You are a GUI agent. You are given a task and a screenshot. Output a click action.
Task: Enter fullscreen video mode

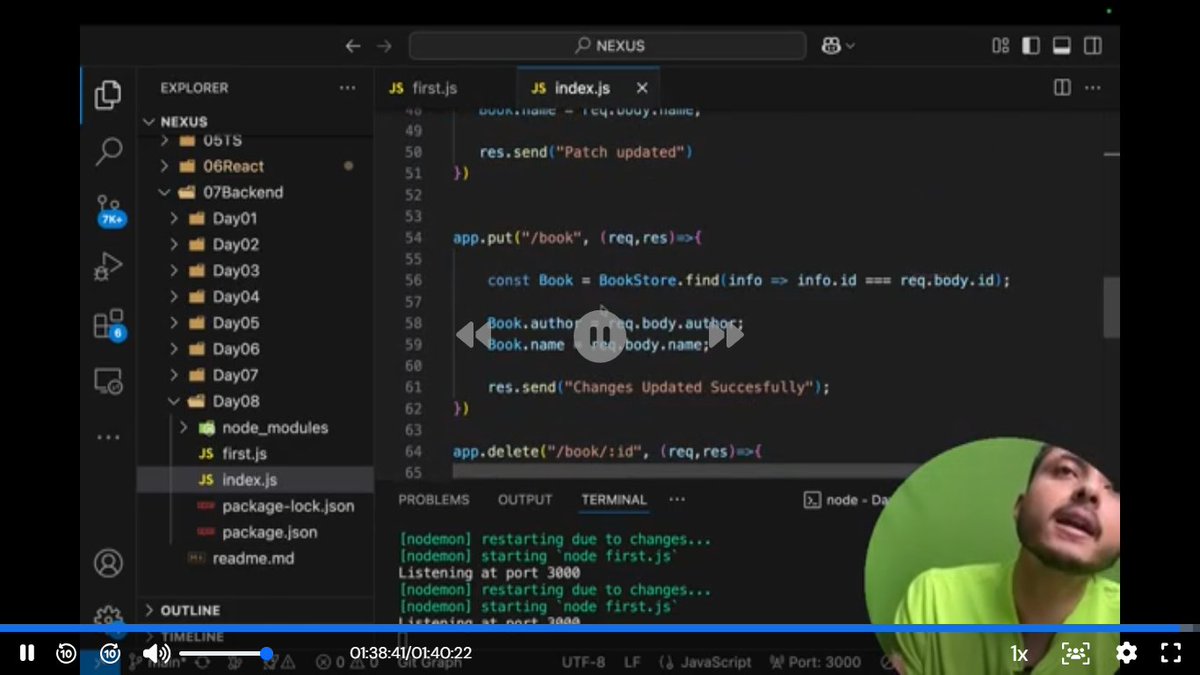(1171, 653)
